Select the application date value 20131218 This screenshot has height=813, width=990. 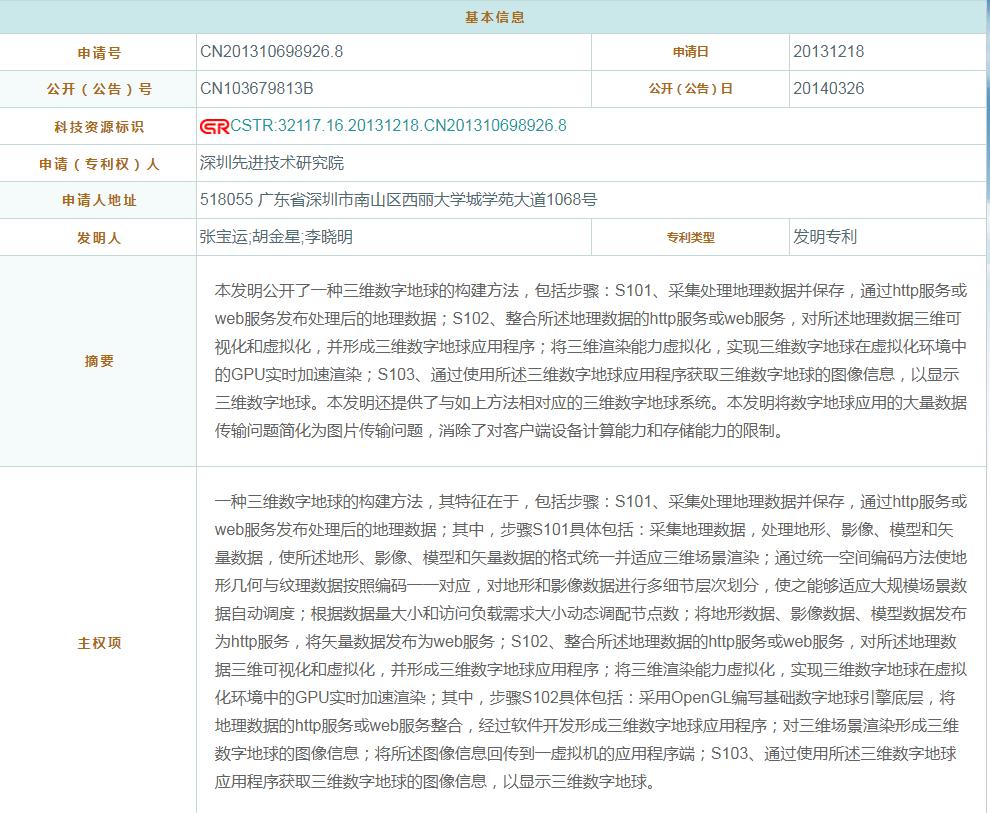[x=828, y=51]
